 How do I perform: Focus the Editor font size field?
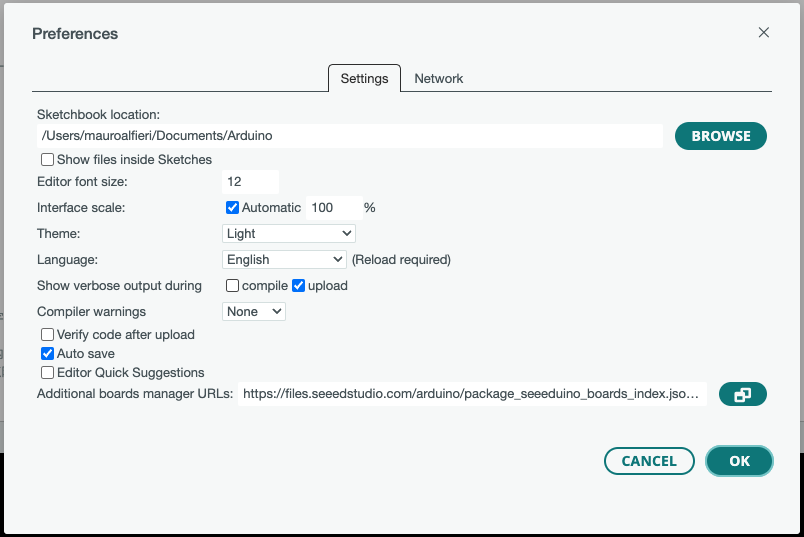click(250, 182)
